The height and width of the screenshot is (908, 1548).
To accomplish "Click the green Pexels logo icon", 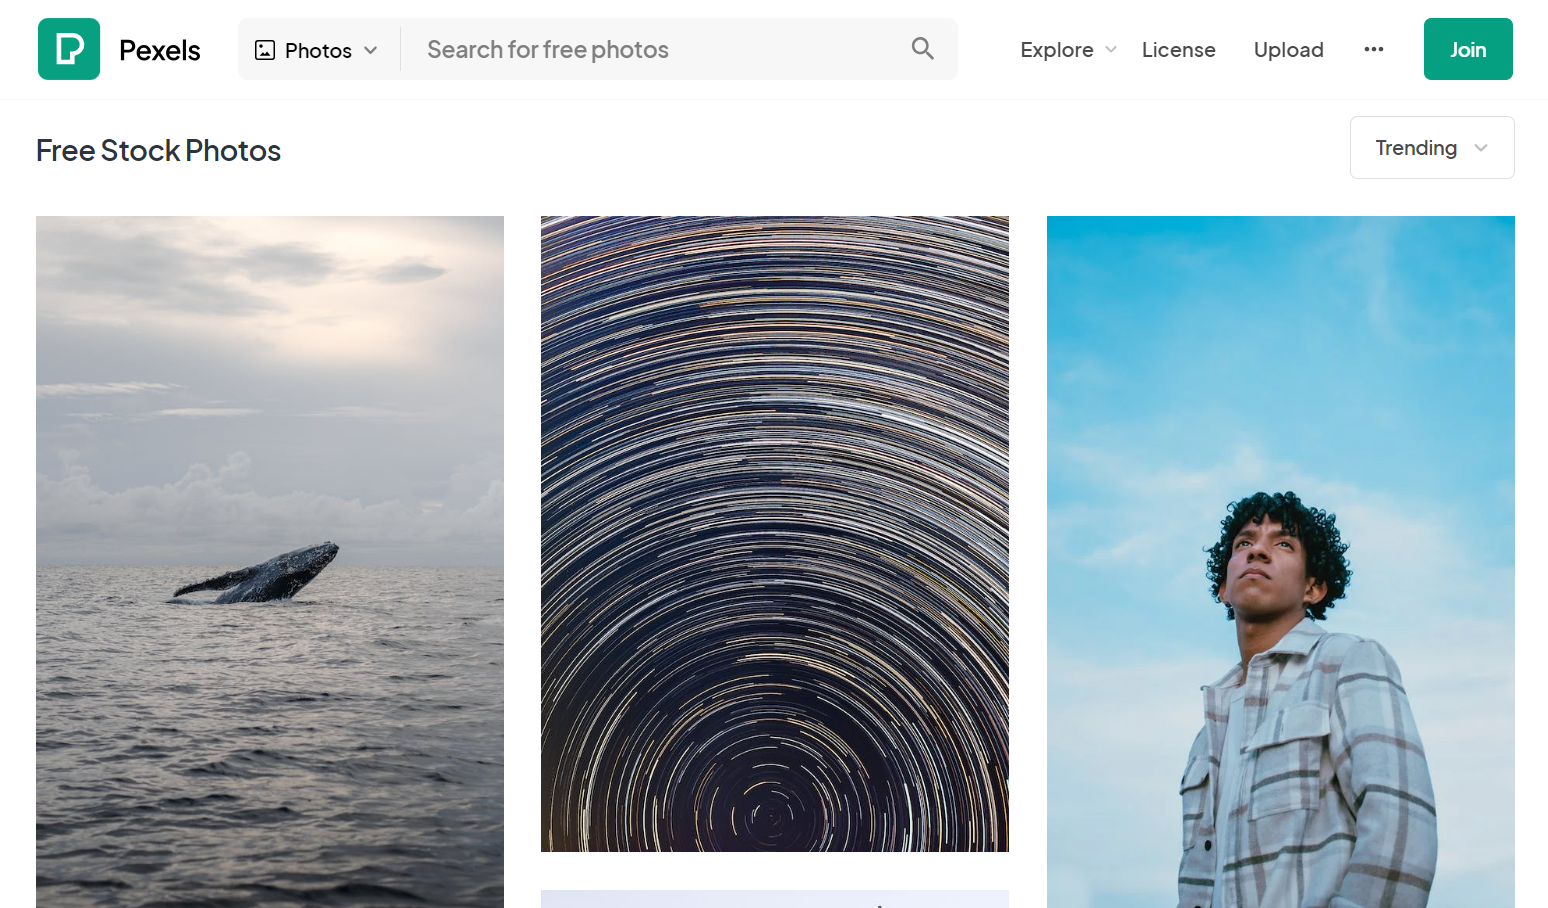I will pyautogui.click(x=69, y=49).
